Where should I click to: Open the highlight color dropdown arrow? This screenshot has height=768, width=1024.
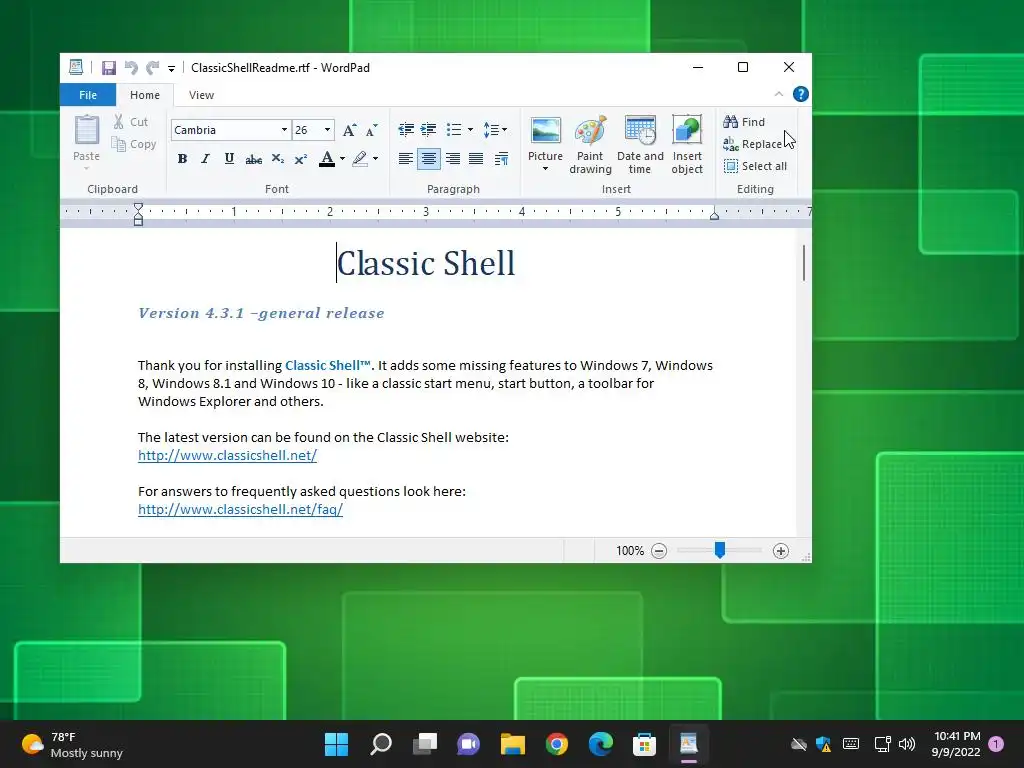(x=376, y=159)
